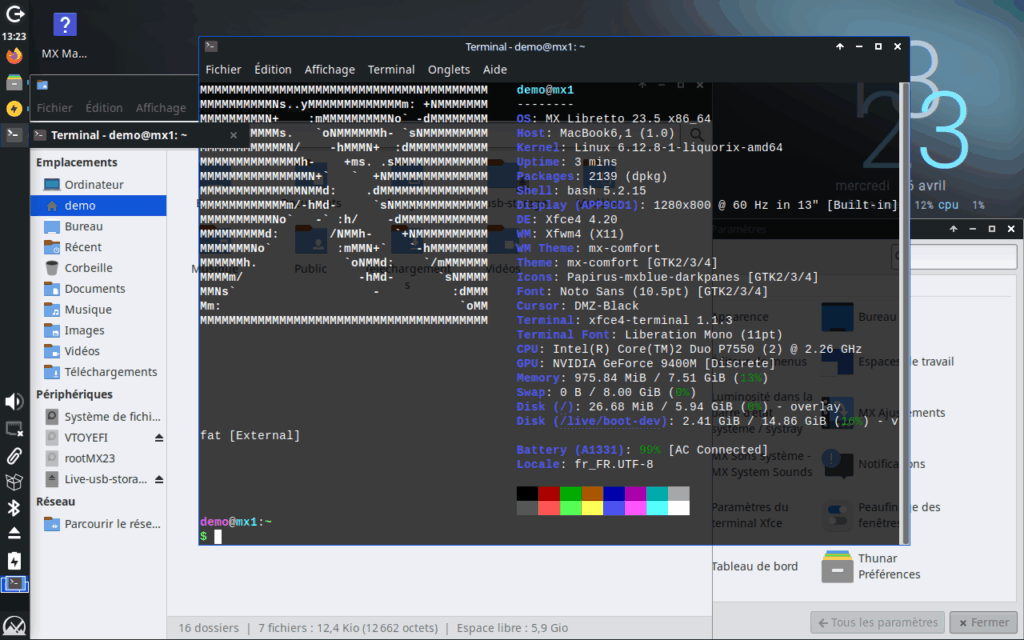
Task: Open Thunar's Fichier menu
Action: 54,108
